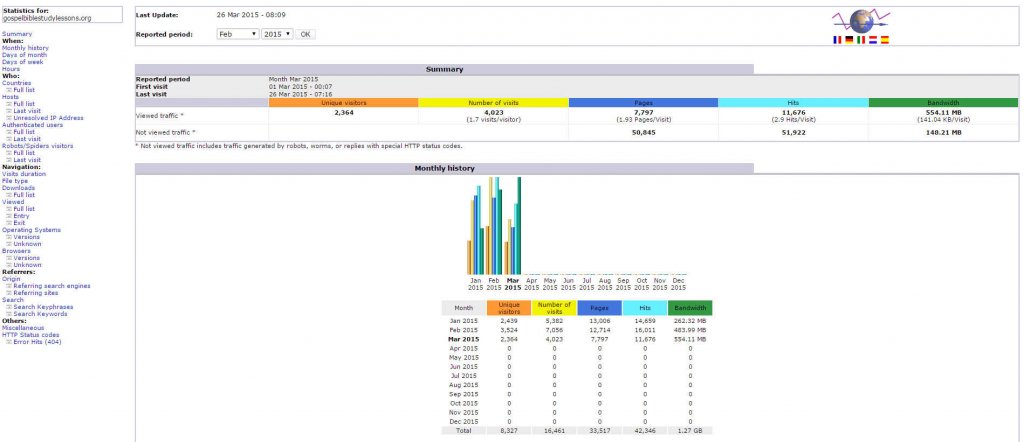
Task: Open the year dropdown showing 2015
Action: click(276, 34)
